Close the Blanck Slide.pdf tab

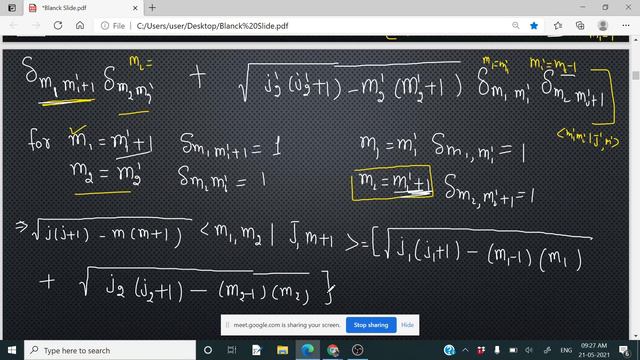(x=135, y=8)
